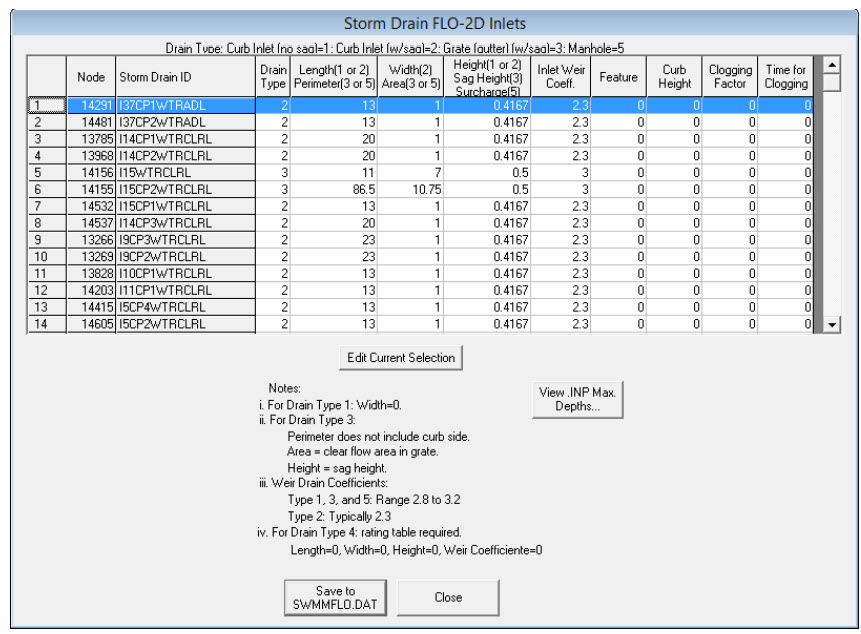Viewport: 861px width, 634px height.
Task: Select Storm Drain ID I37CP2WTRADL
Action: (x=185, y=120)
